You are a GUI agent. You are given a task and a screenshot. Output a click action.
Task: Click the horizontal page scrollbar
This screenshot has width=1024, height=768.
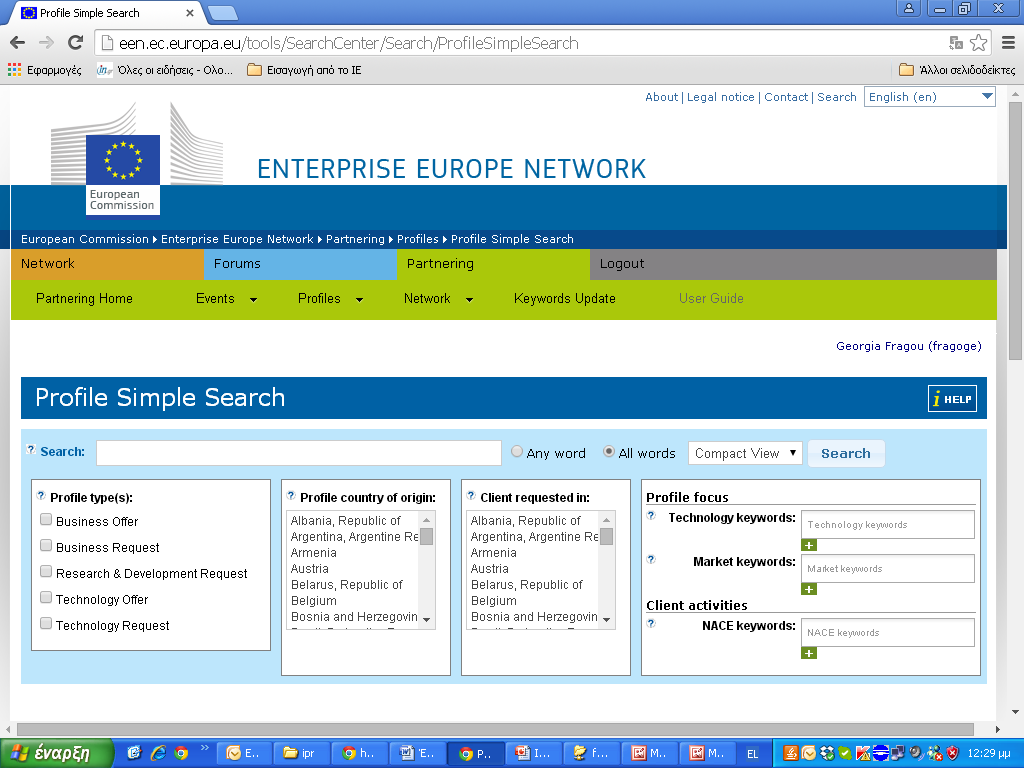coord(495,729)
